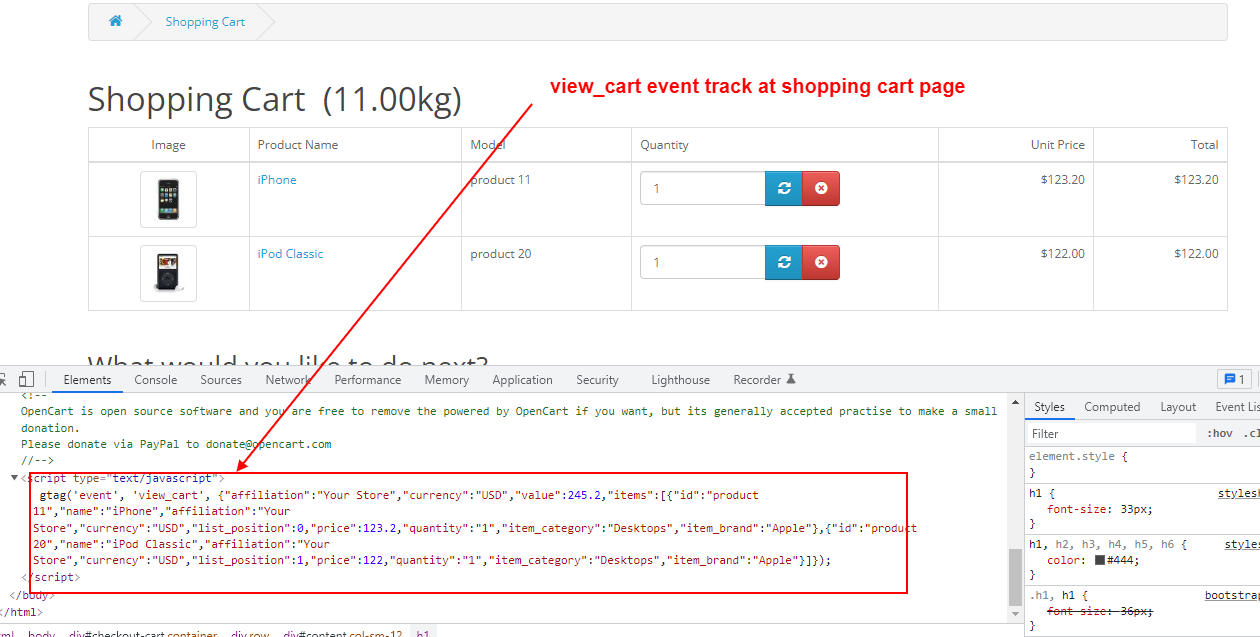Open the iPhone product link
The height and width of the screenshot is (637, 1260).
click(277, 180)
